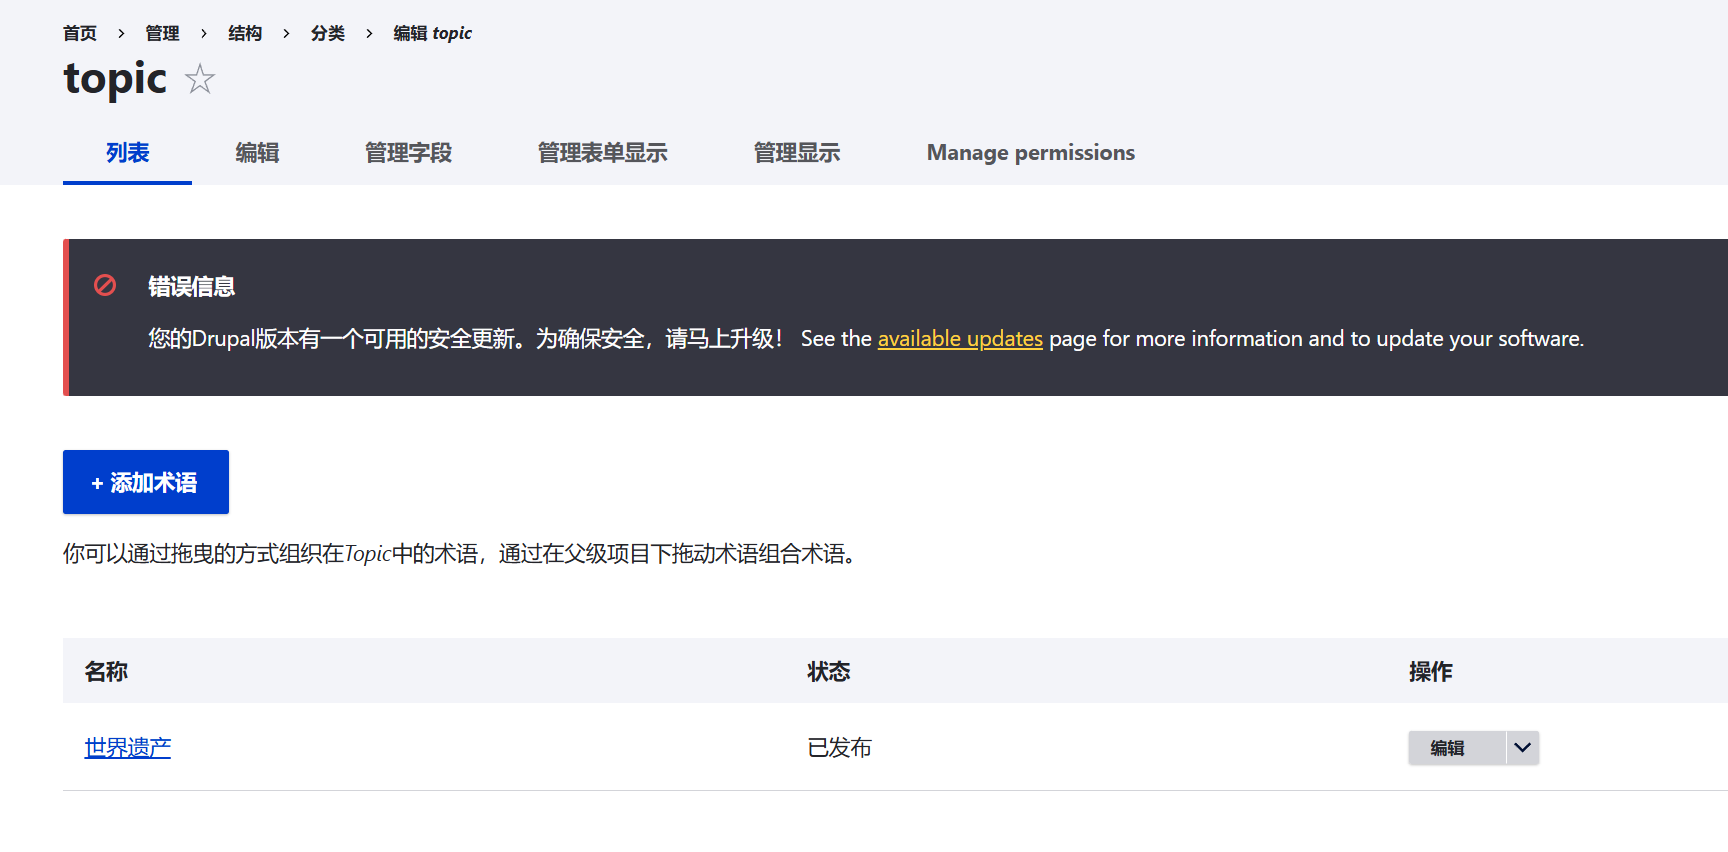
Task: Click the 名称 column header
Action: 106,672
